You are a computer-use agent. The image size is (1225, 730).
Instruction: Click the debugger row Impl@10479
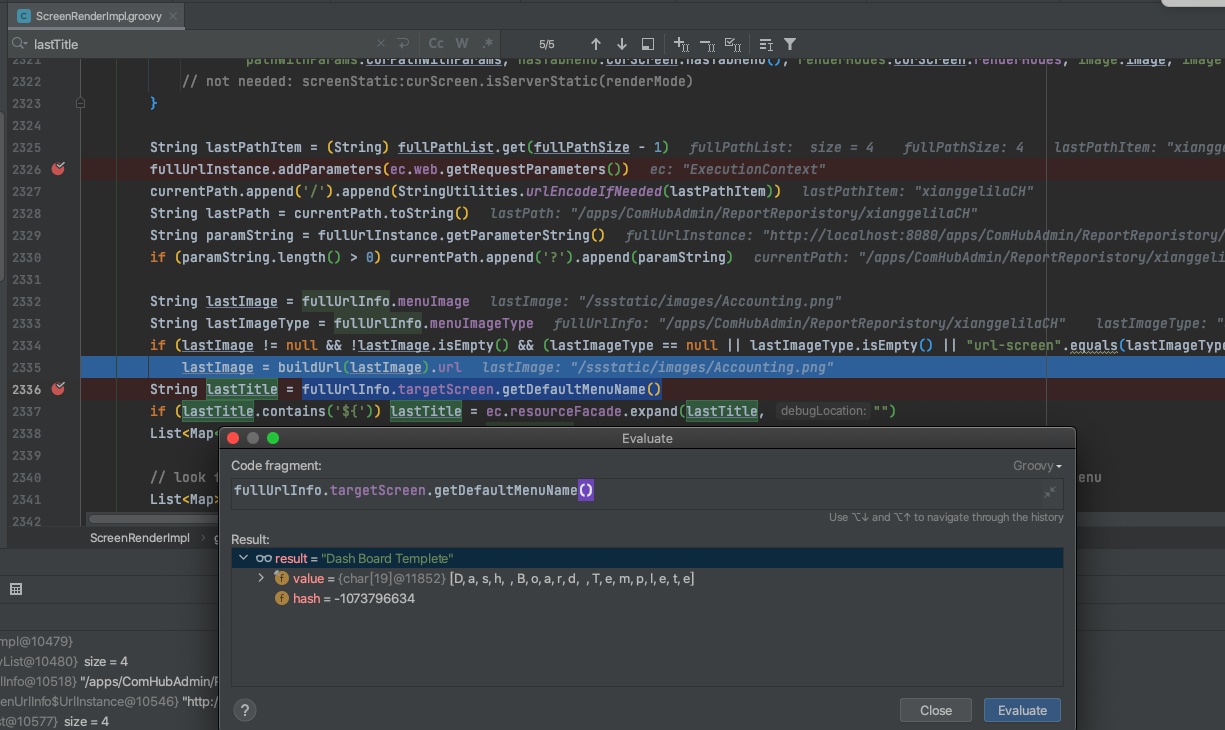[36, 641]
